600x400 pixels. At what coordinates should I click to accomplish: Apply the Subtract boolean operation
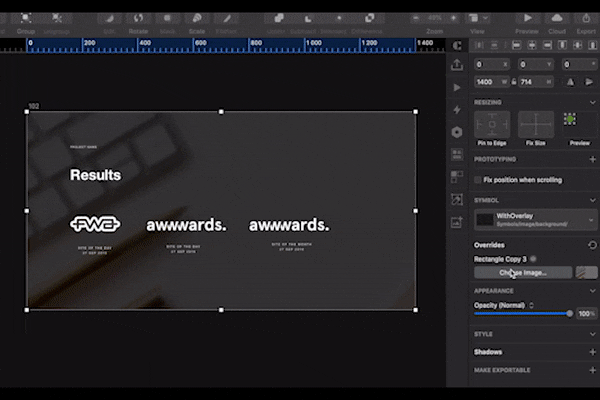coord(308,18)
